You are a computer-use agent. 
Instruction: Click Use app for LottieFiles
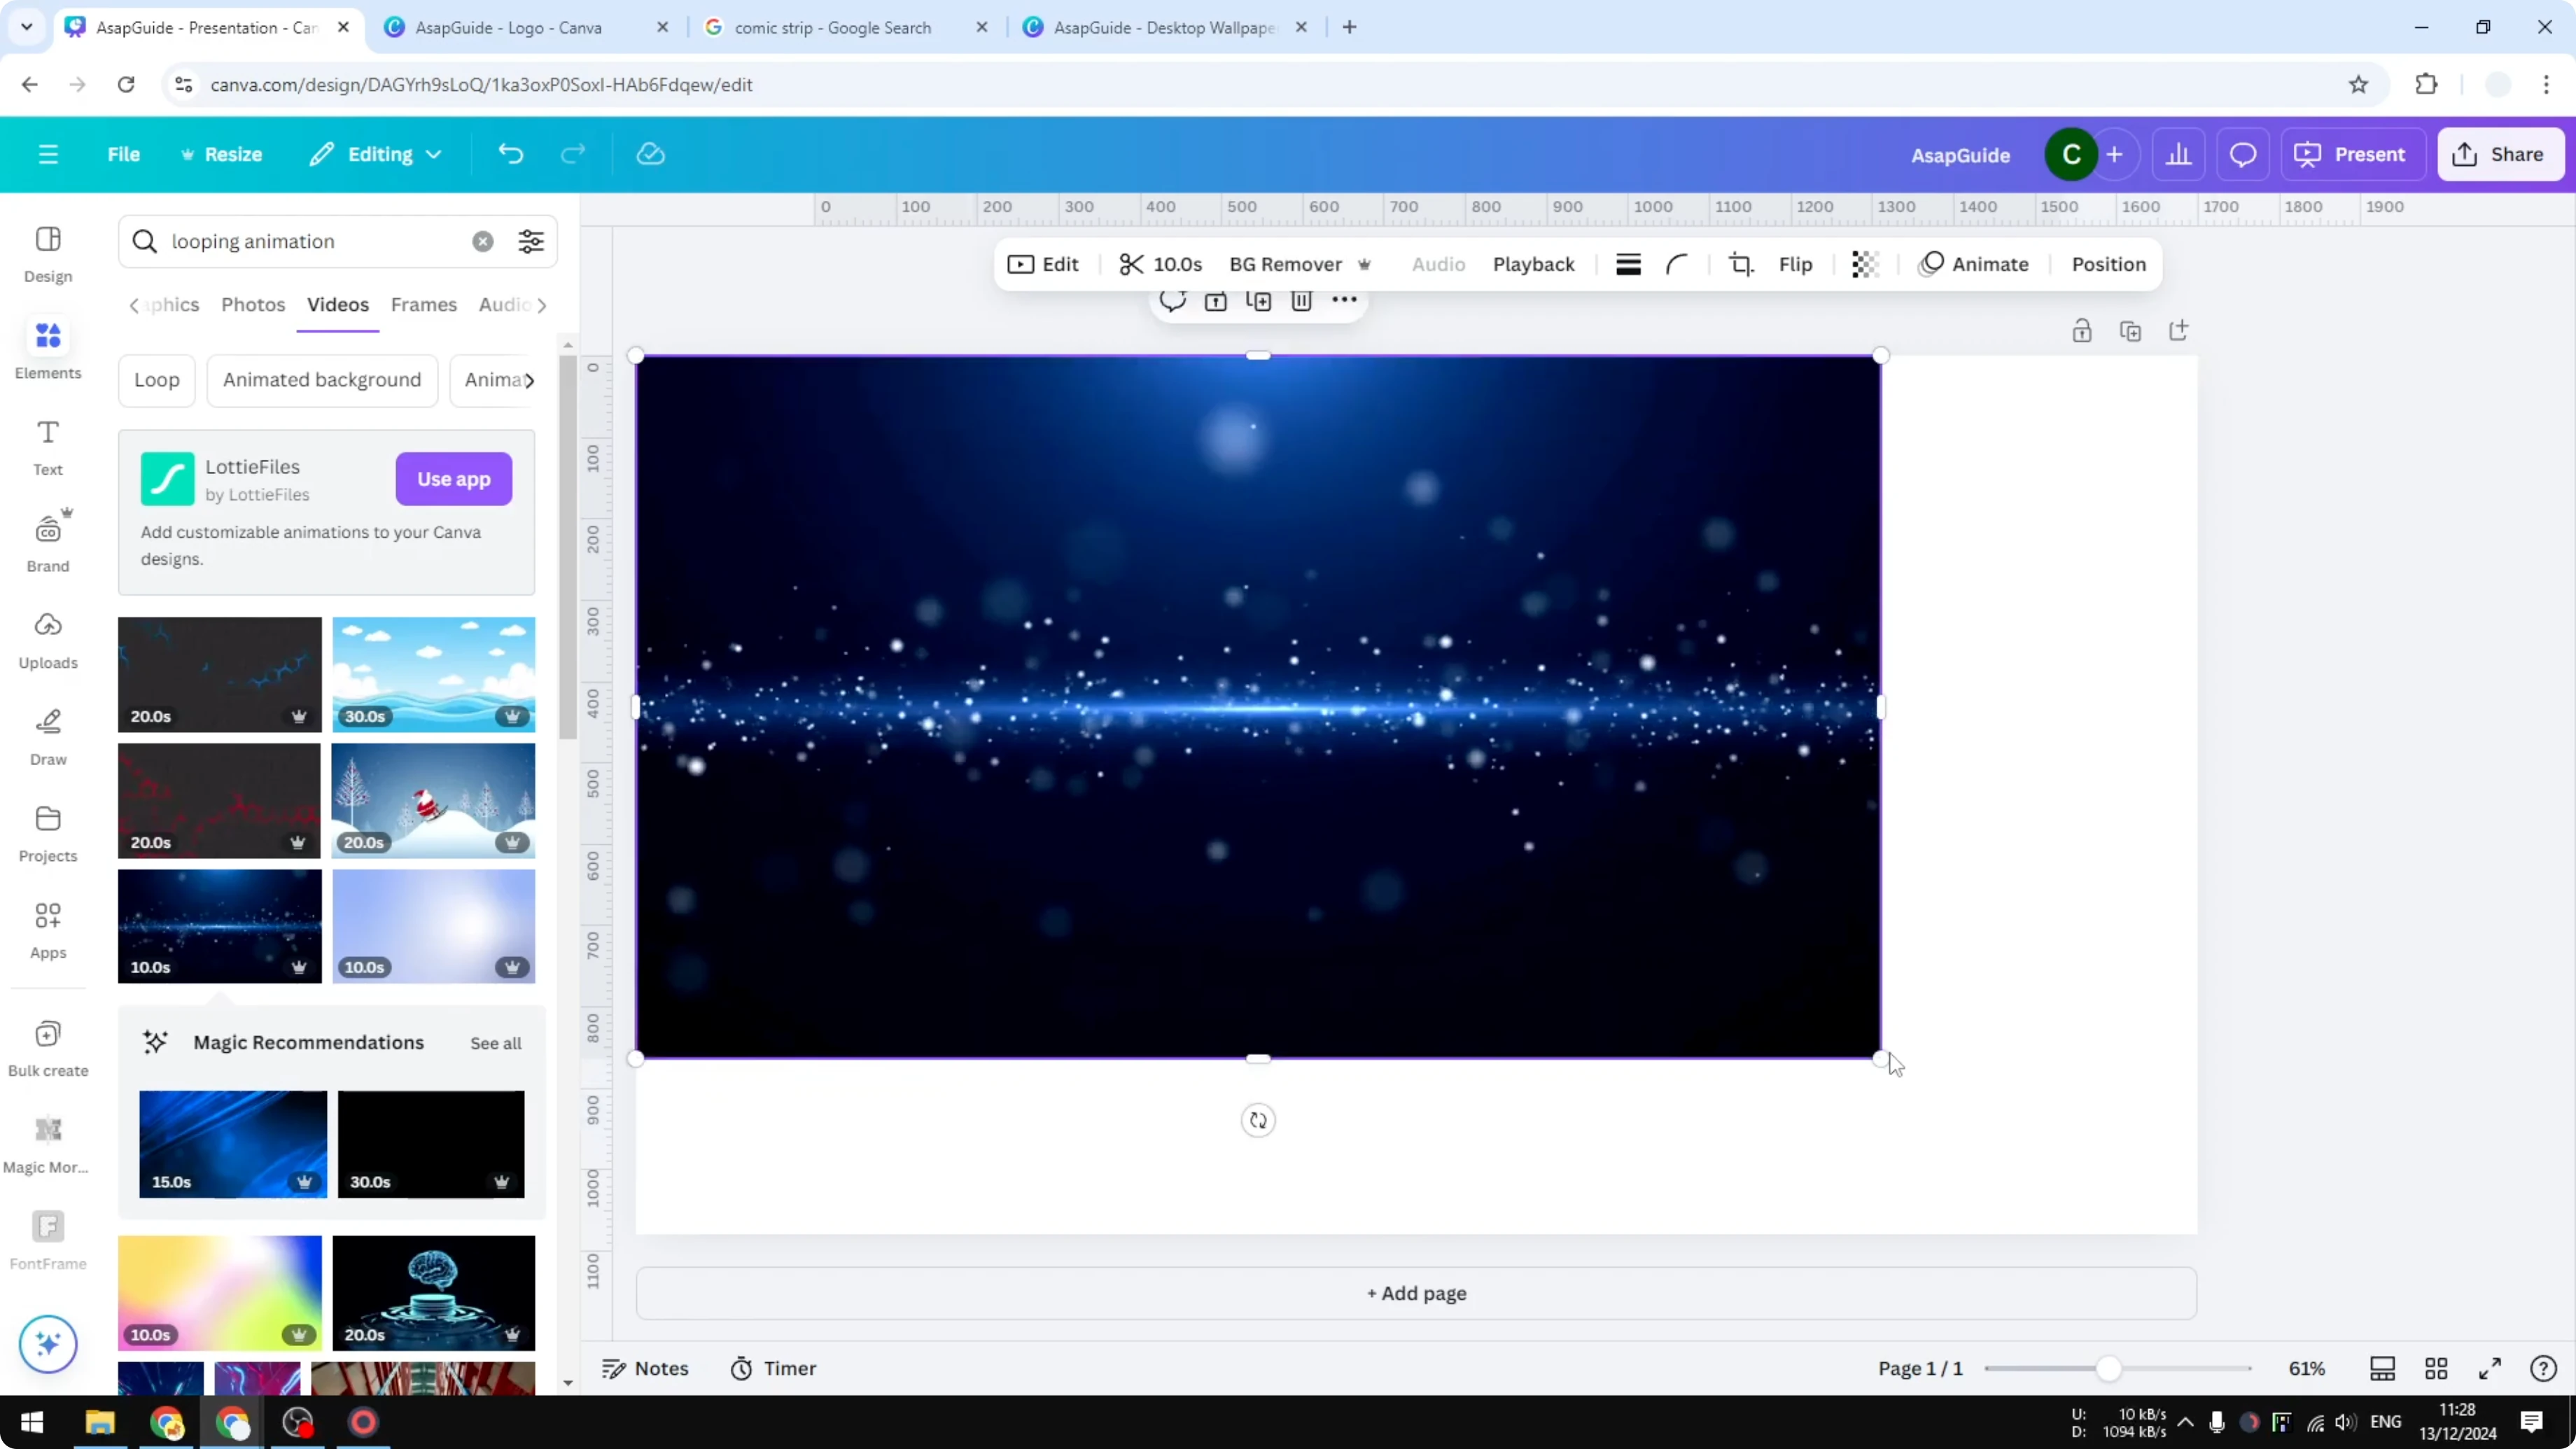click(453, 479)
